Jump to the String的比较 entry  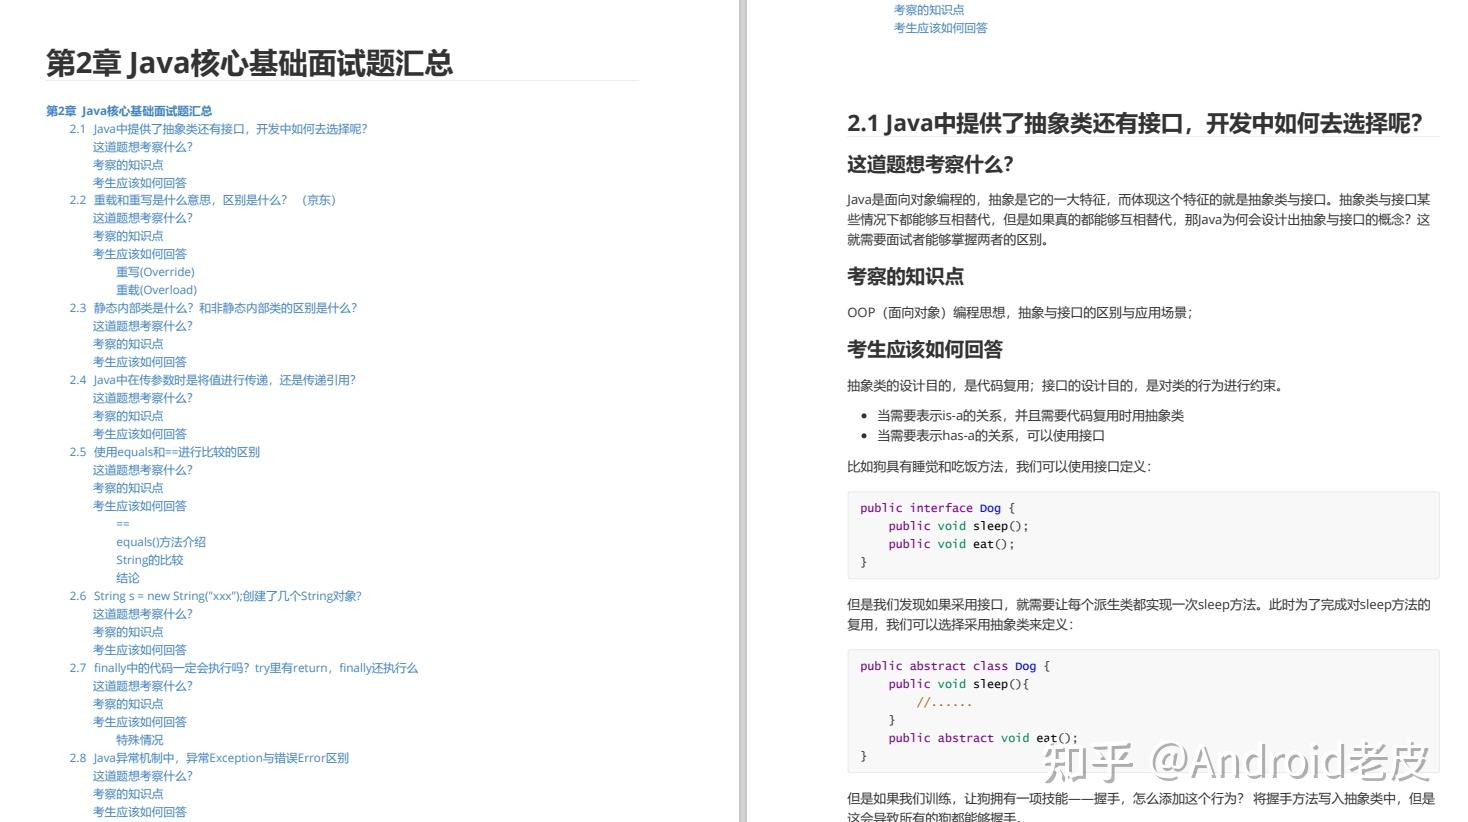[150, 560]
